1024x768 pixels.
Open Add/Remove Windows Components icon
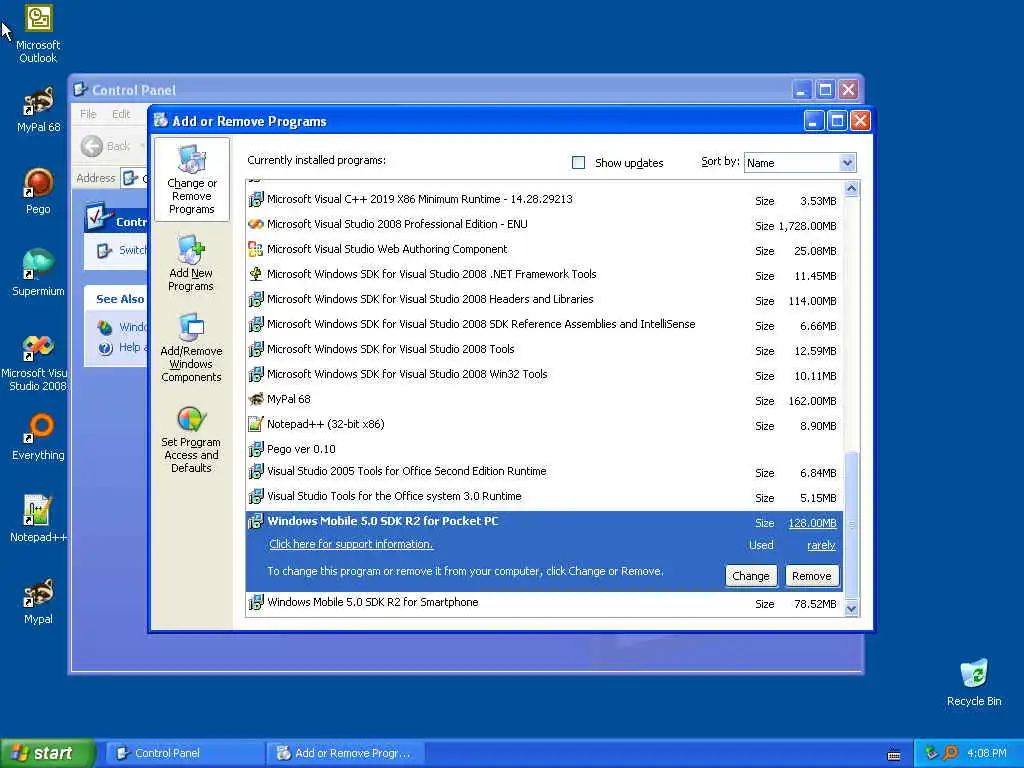click(191, 347)
